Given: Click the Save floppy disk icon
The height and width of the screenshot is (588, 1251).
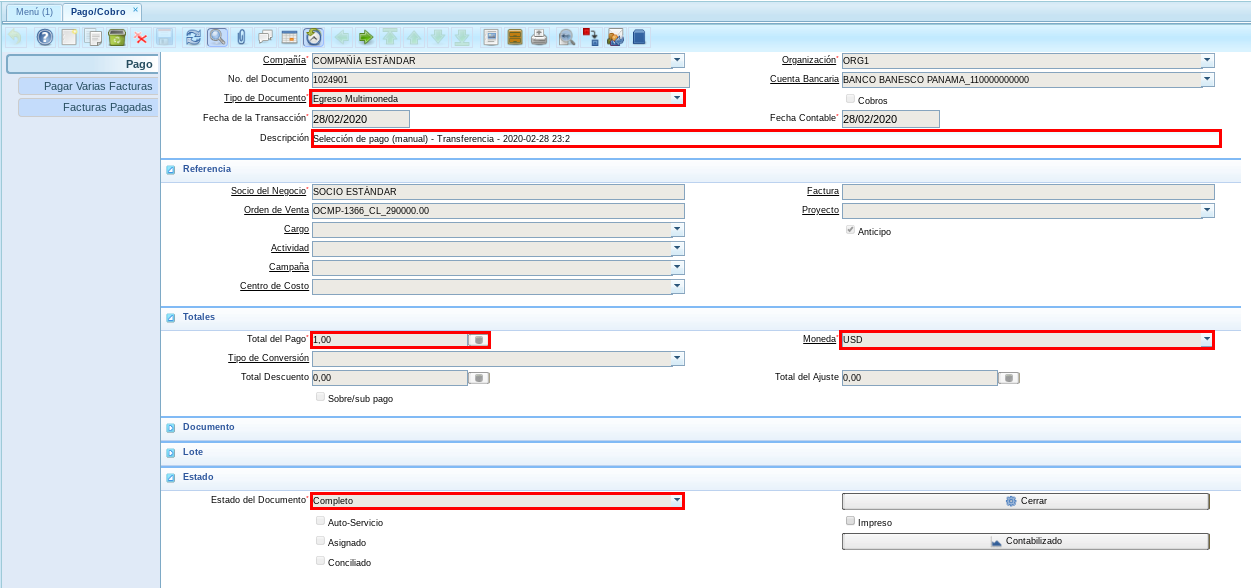Looking at the screenshot, I should pos(165,37).
